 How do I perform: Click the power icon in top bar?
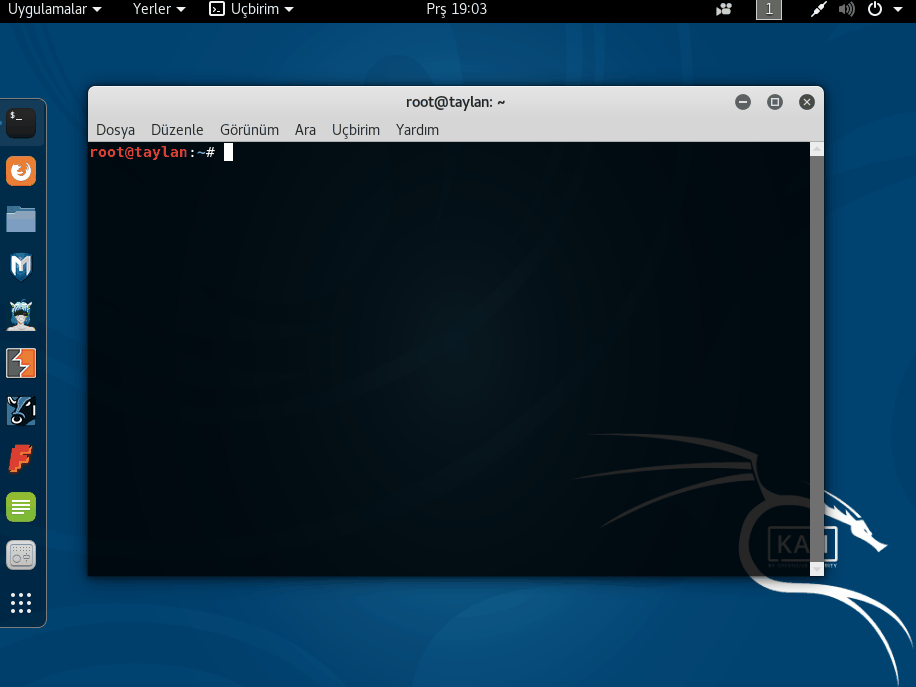[875, 9]
